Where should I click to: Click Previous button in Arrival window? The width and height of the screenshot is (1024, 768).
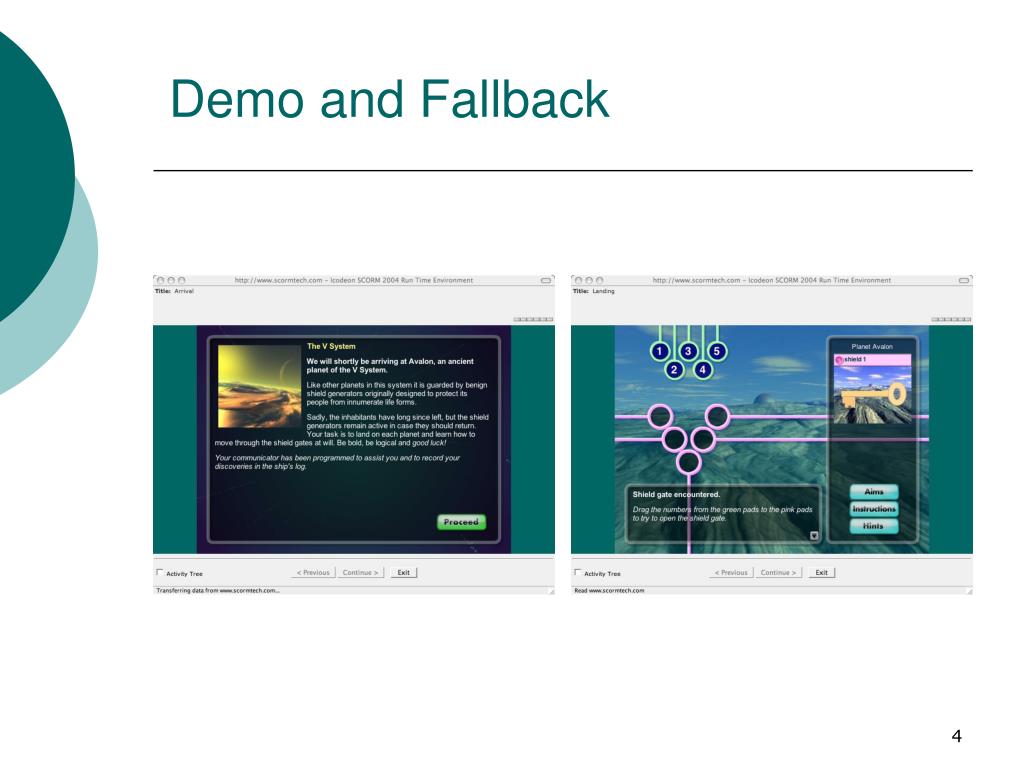pos(313,573)
